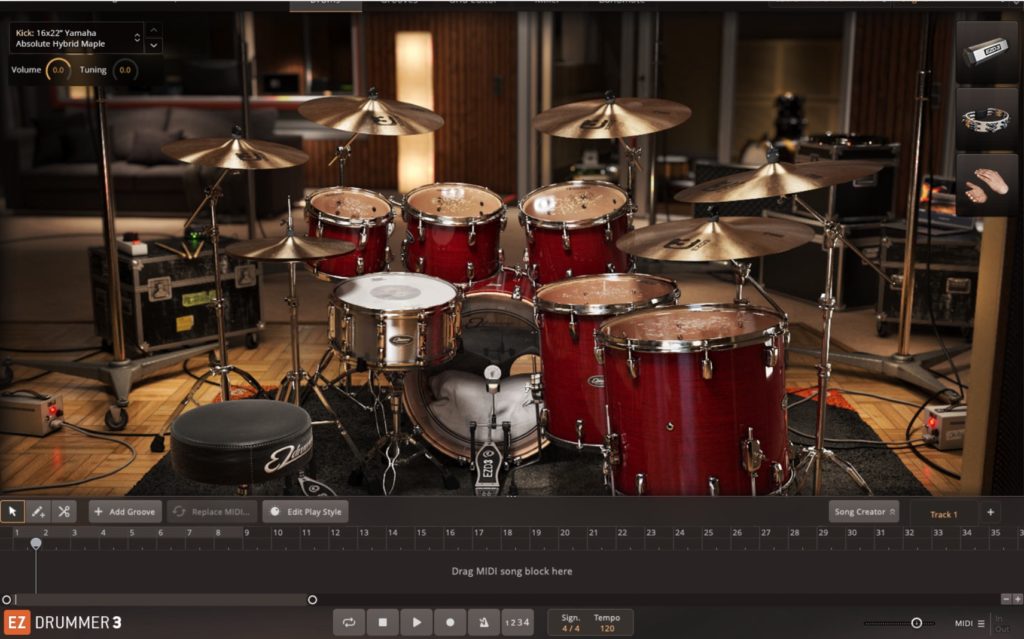The image size is (1024, 639).
Task: Open Edit Play Style
Action: pyautogui.click(x=306, y=512)
